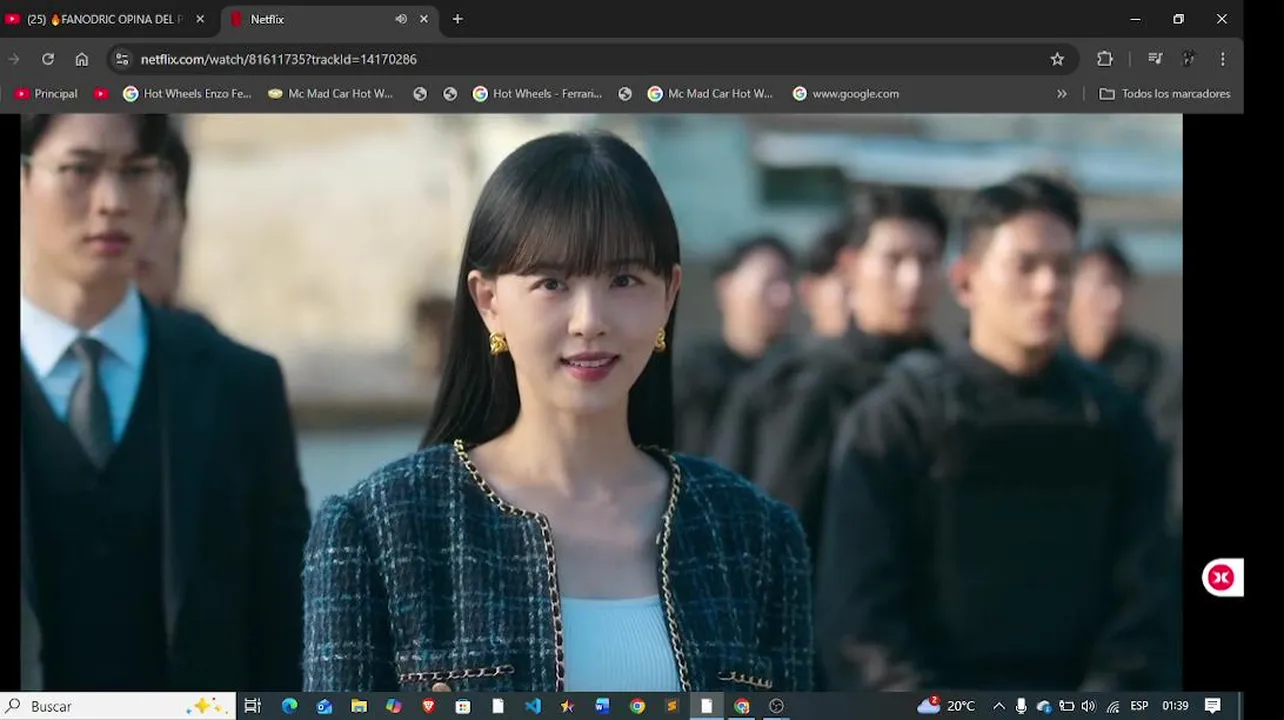
Task: Launch Microsoft Edge from the taskbar
Action: coord(290,706)
